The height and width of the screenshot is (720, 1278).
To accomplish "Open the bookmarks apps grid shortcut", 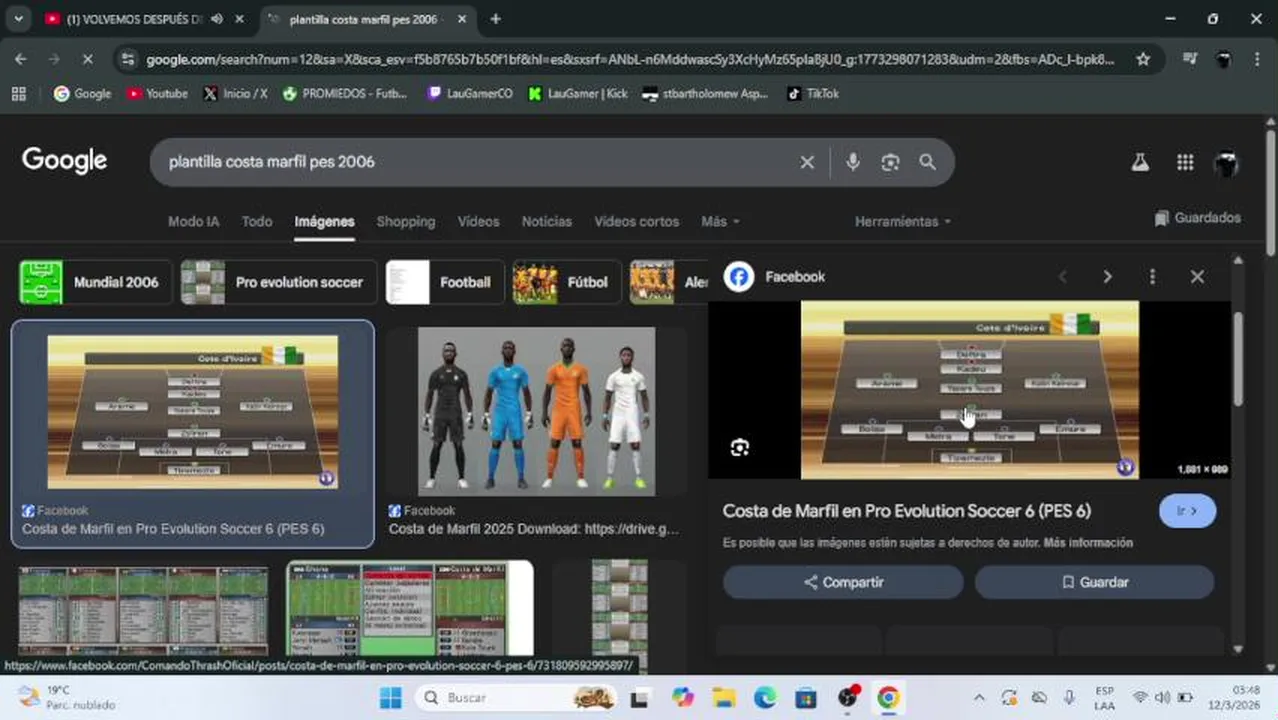I will click(18, 94).
